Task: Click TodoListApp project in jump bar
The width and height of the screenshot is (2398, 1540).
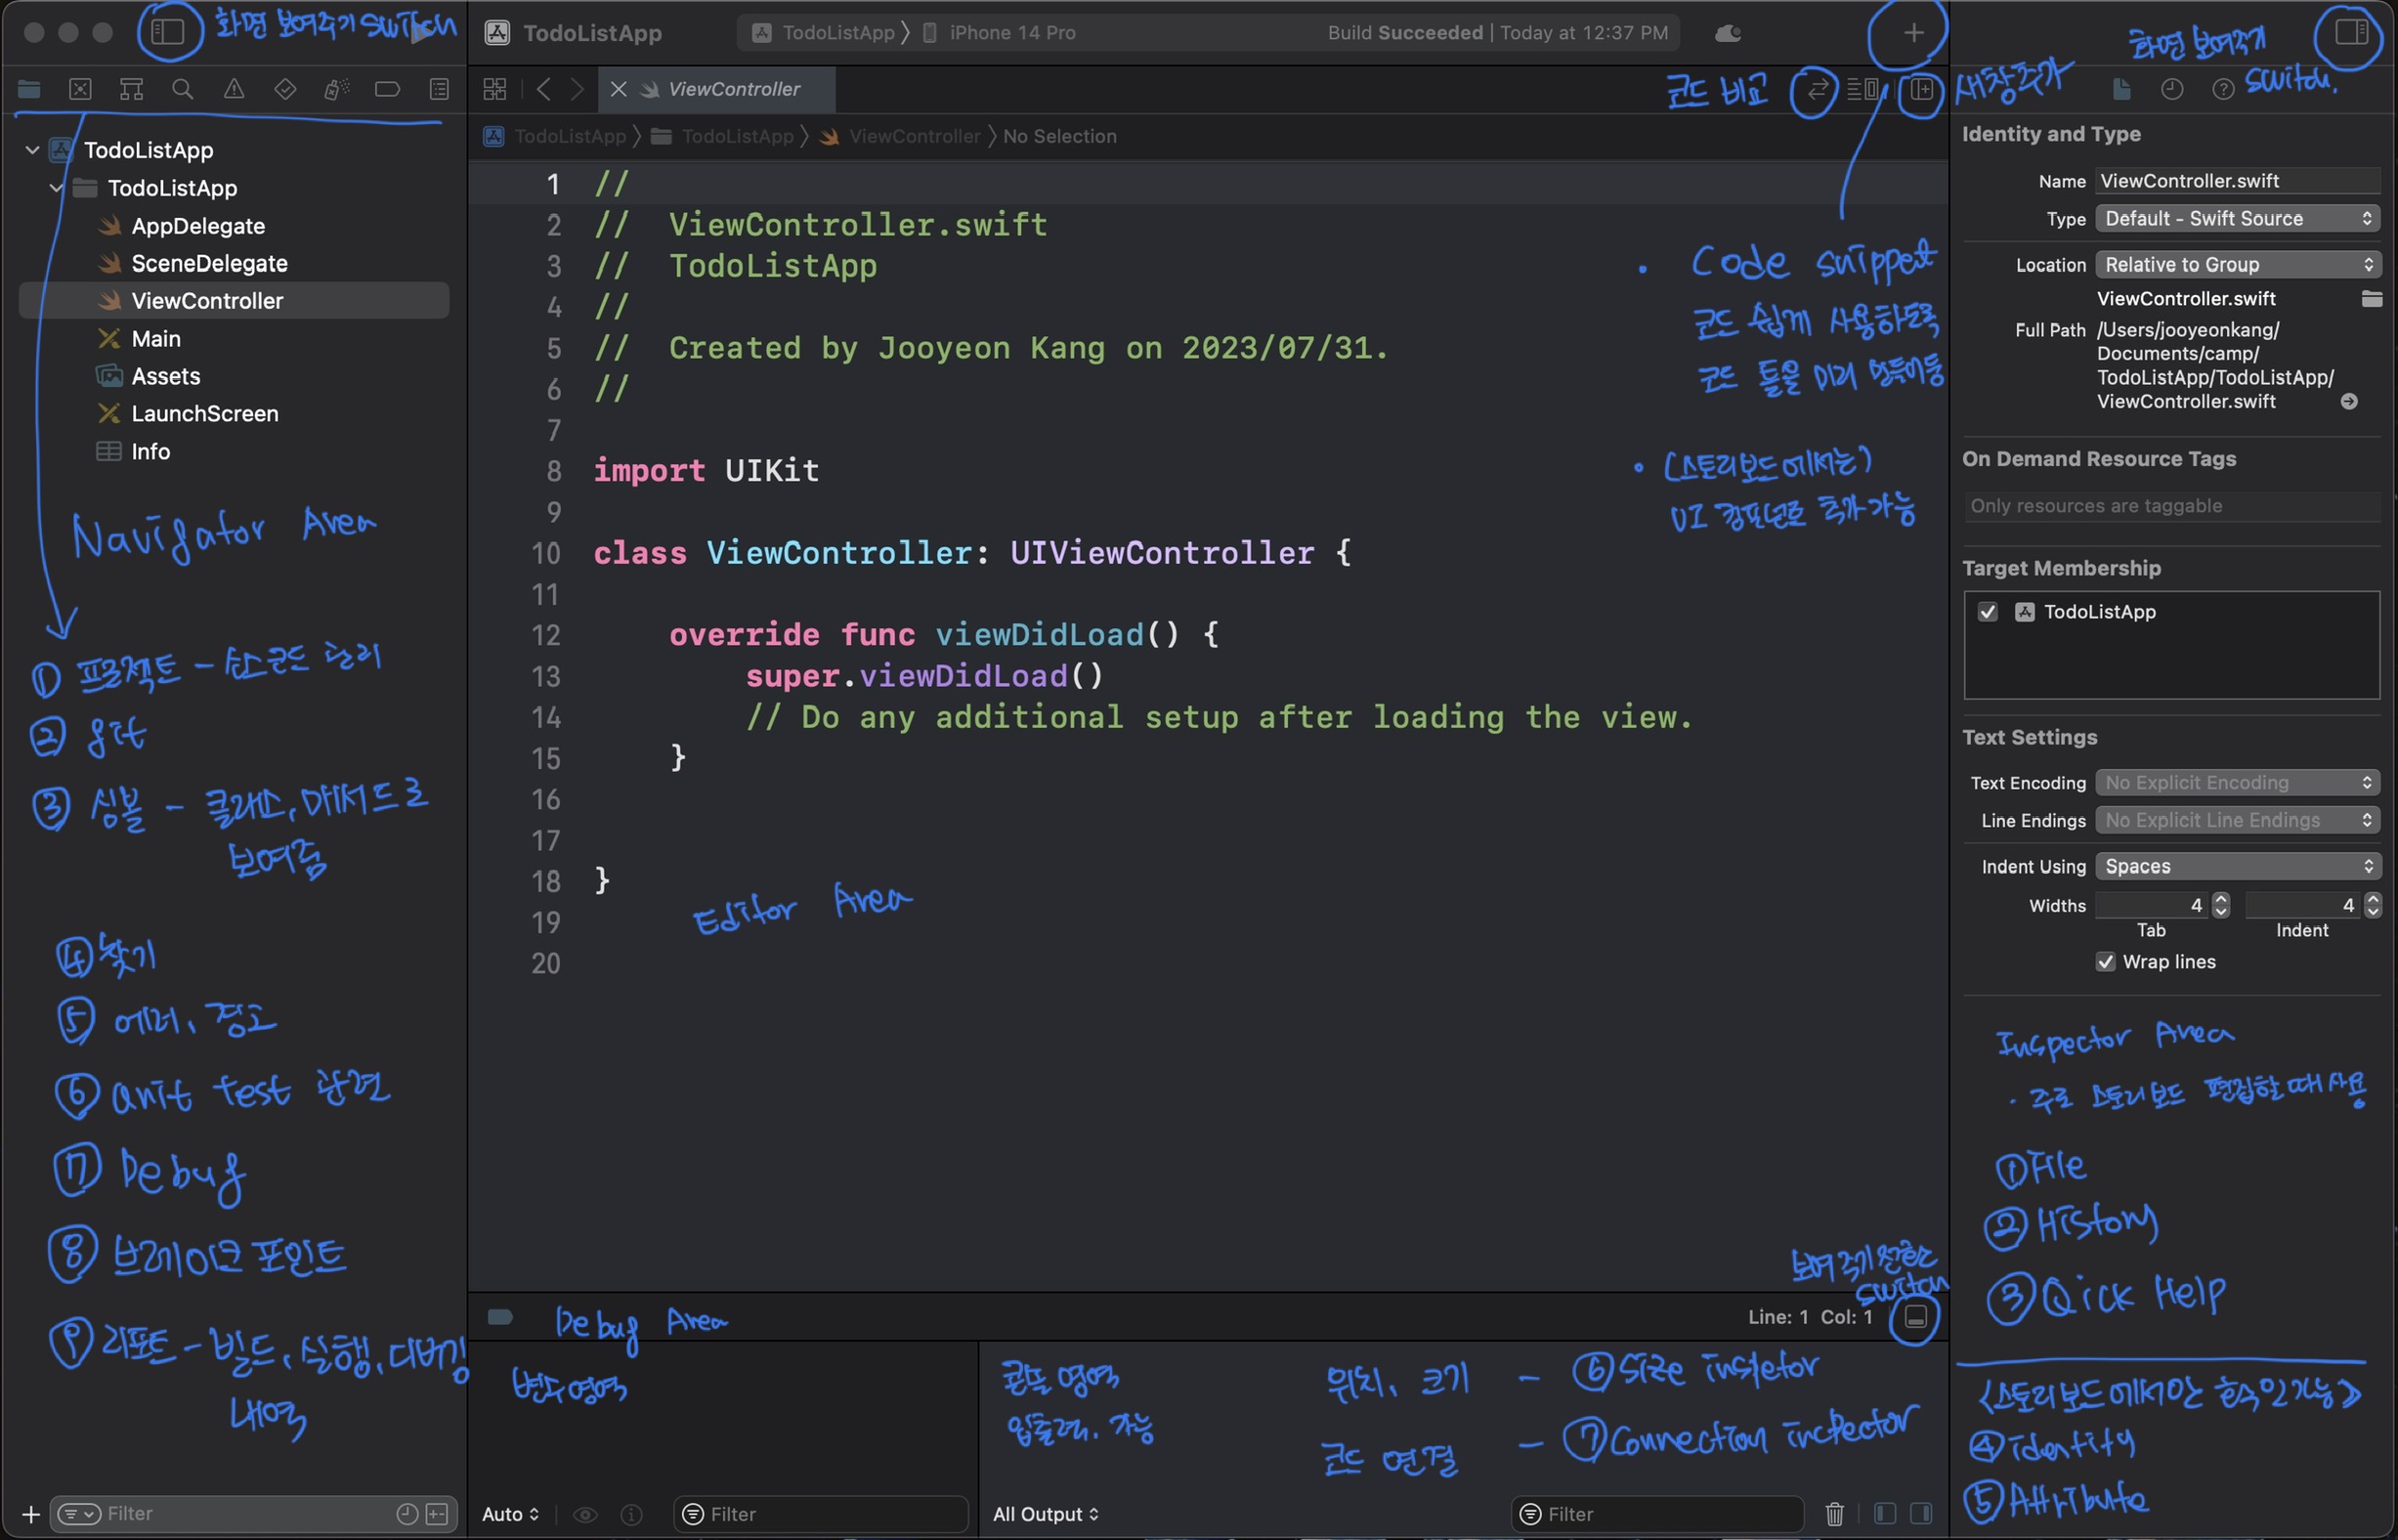Action: pyautogui.click(x=556, y=136)
